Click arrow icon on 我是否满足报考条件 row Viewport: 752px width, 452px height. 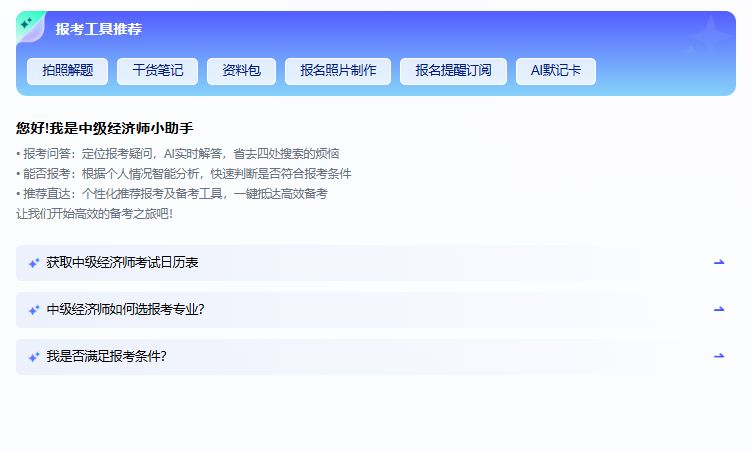719,356
